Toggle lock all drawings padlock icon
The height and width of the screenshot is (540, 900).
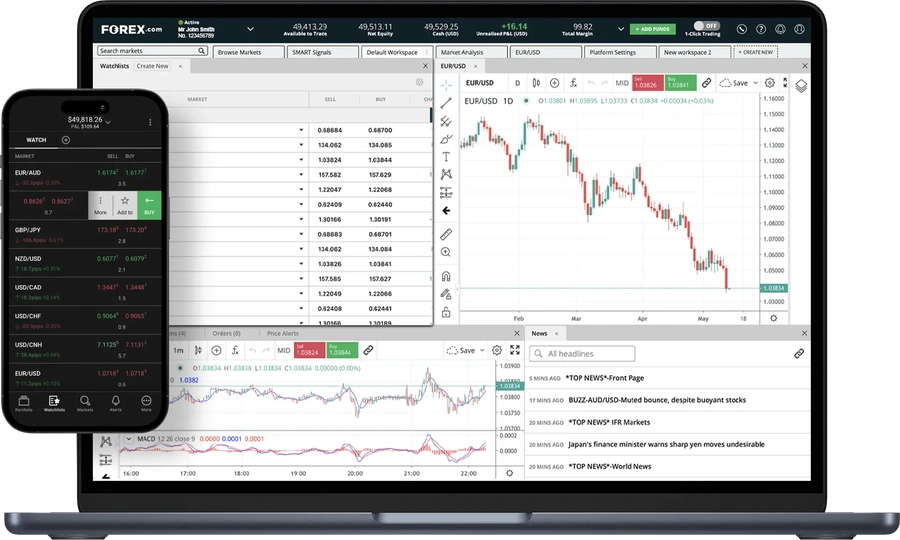446,313
